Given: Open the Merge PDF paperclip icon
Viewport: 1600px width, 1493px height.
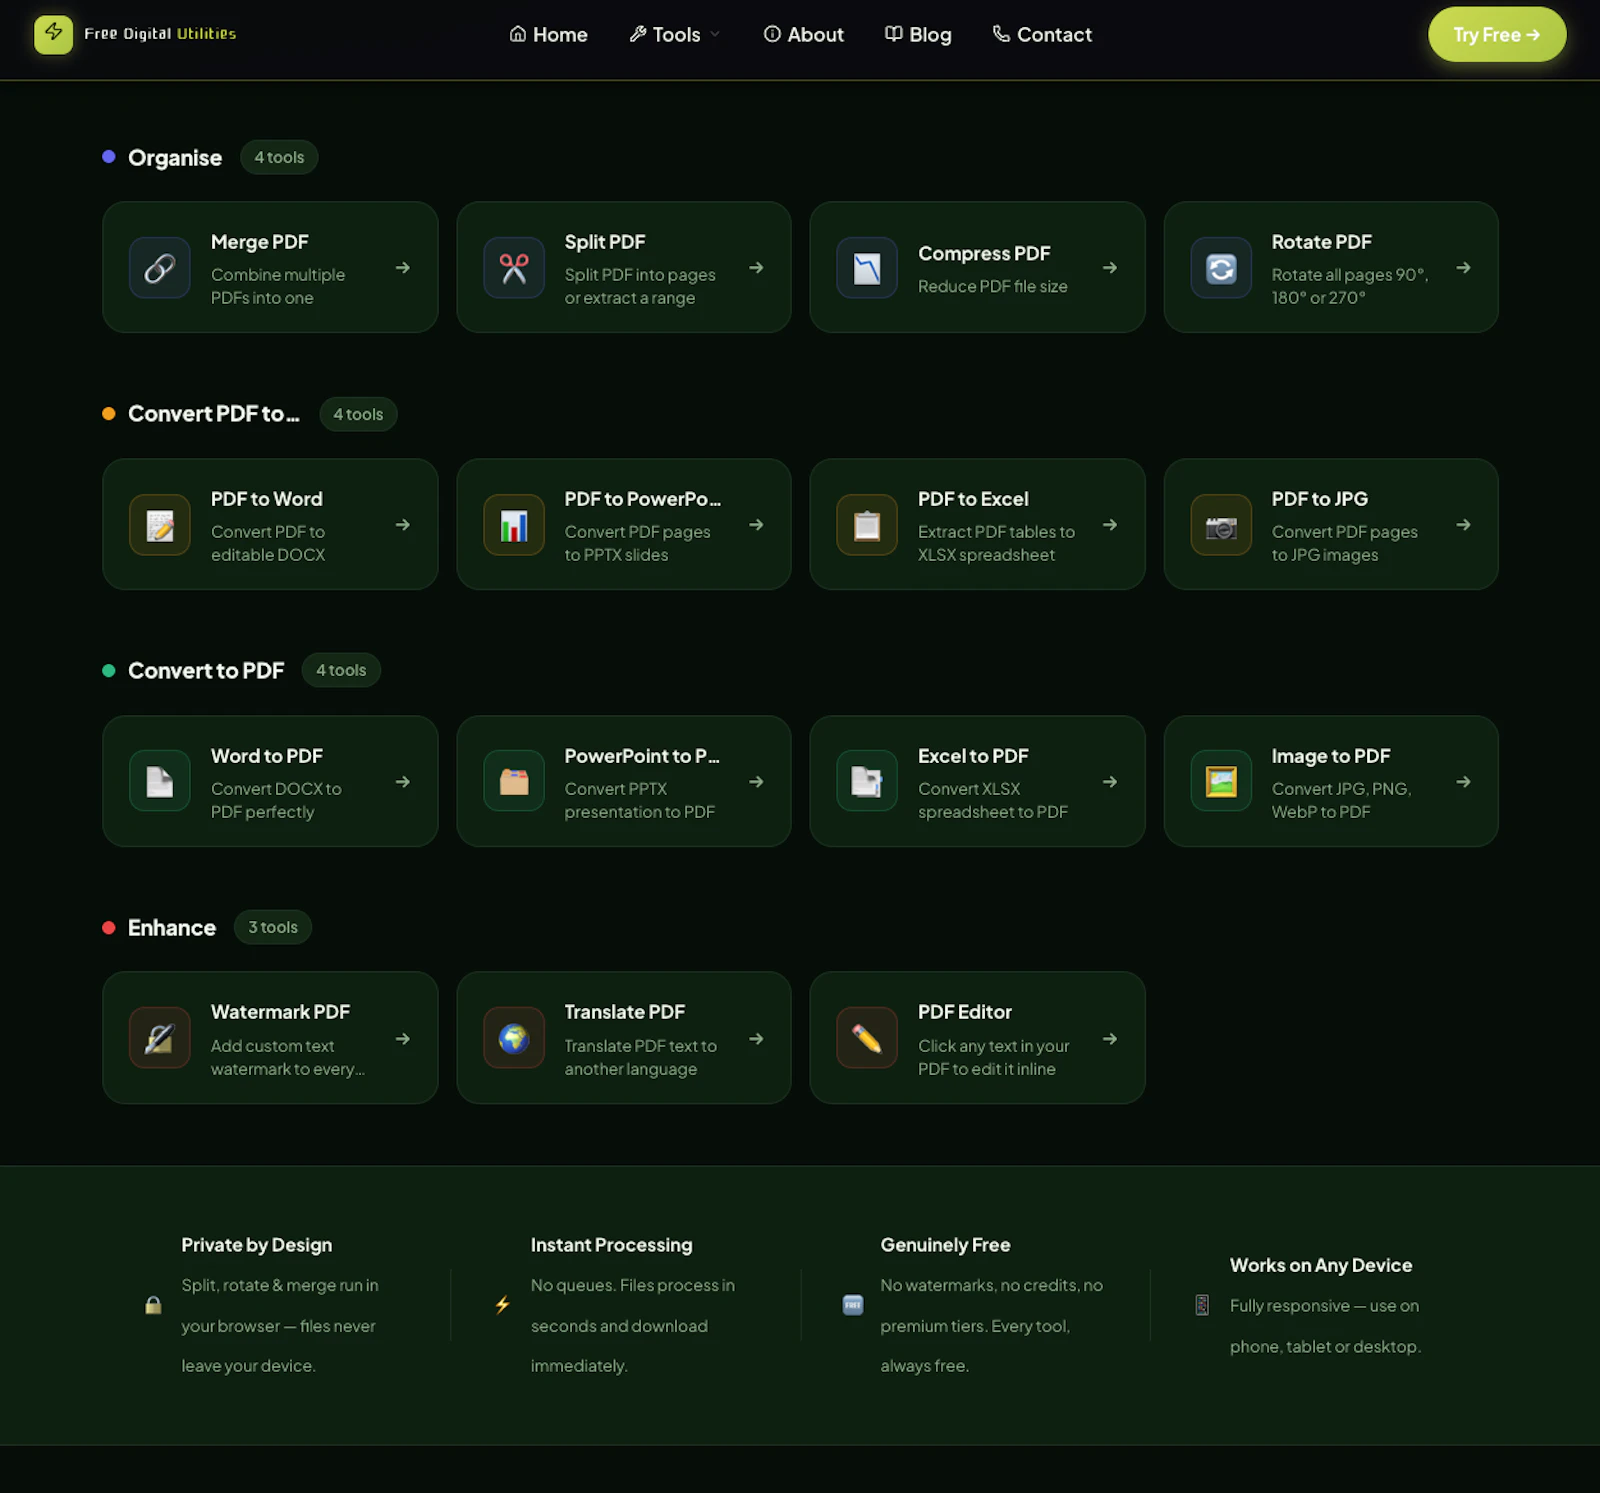Looking at the screenshot, I should (160, 268).
